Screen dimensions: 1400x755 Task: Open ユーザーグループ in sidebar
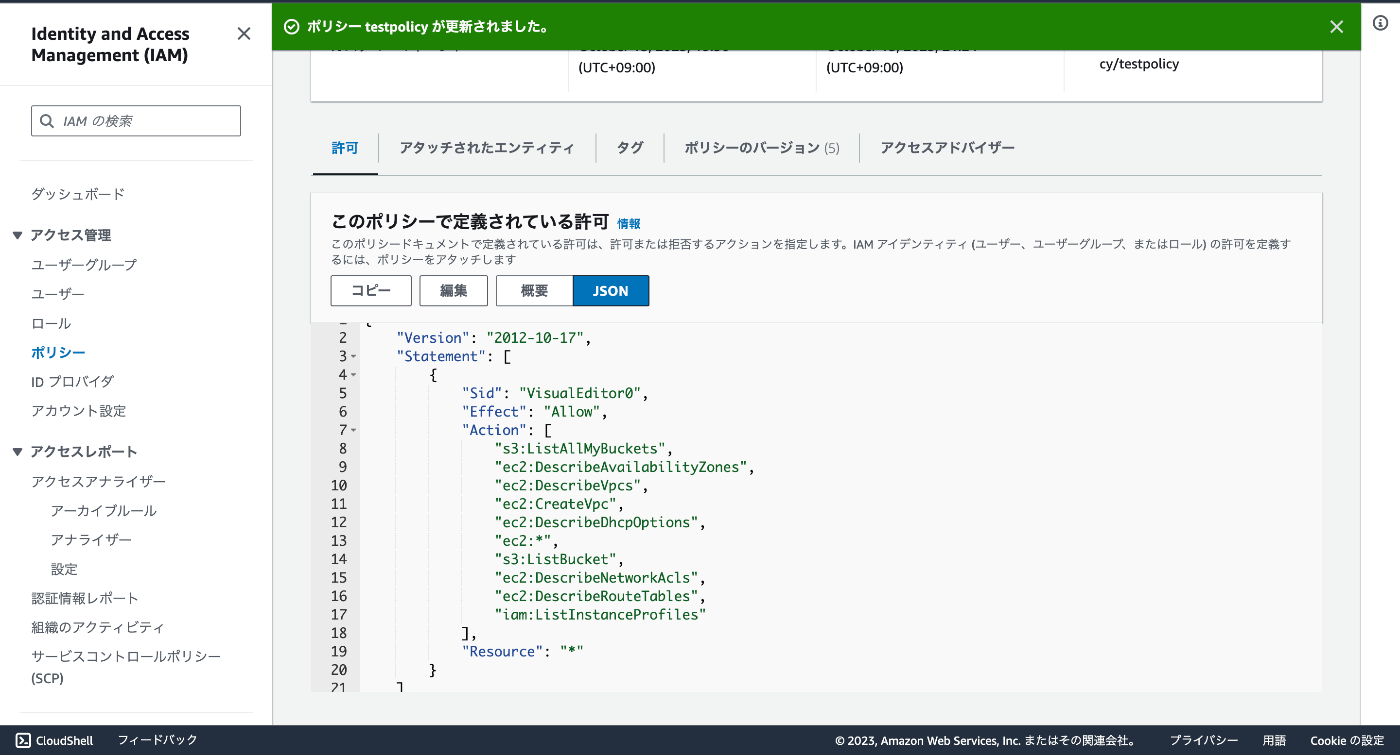(84, 265)
